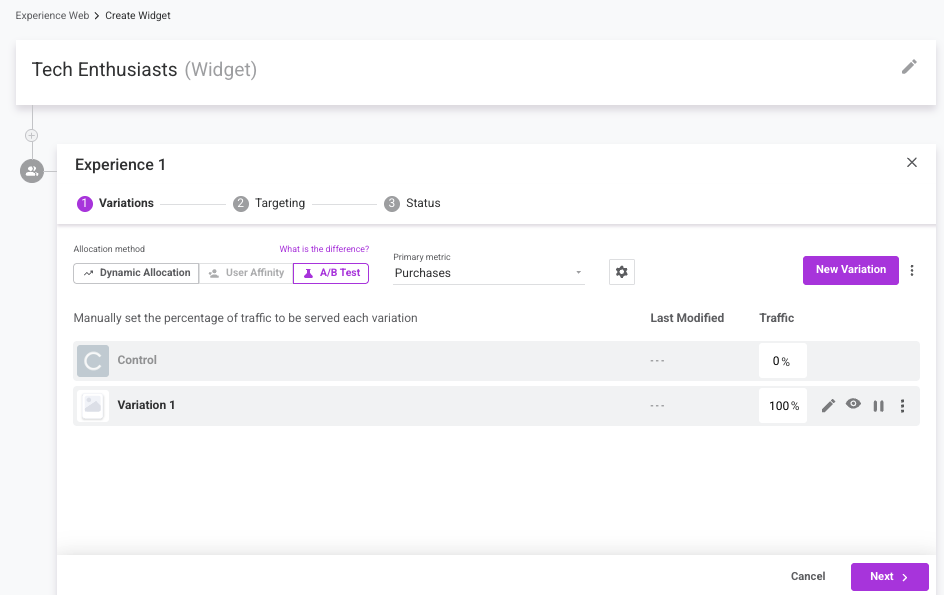Cancel the experience setup
Screen dimensions: 944x595
click(x=808, y=576)
